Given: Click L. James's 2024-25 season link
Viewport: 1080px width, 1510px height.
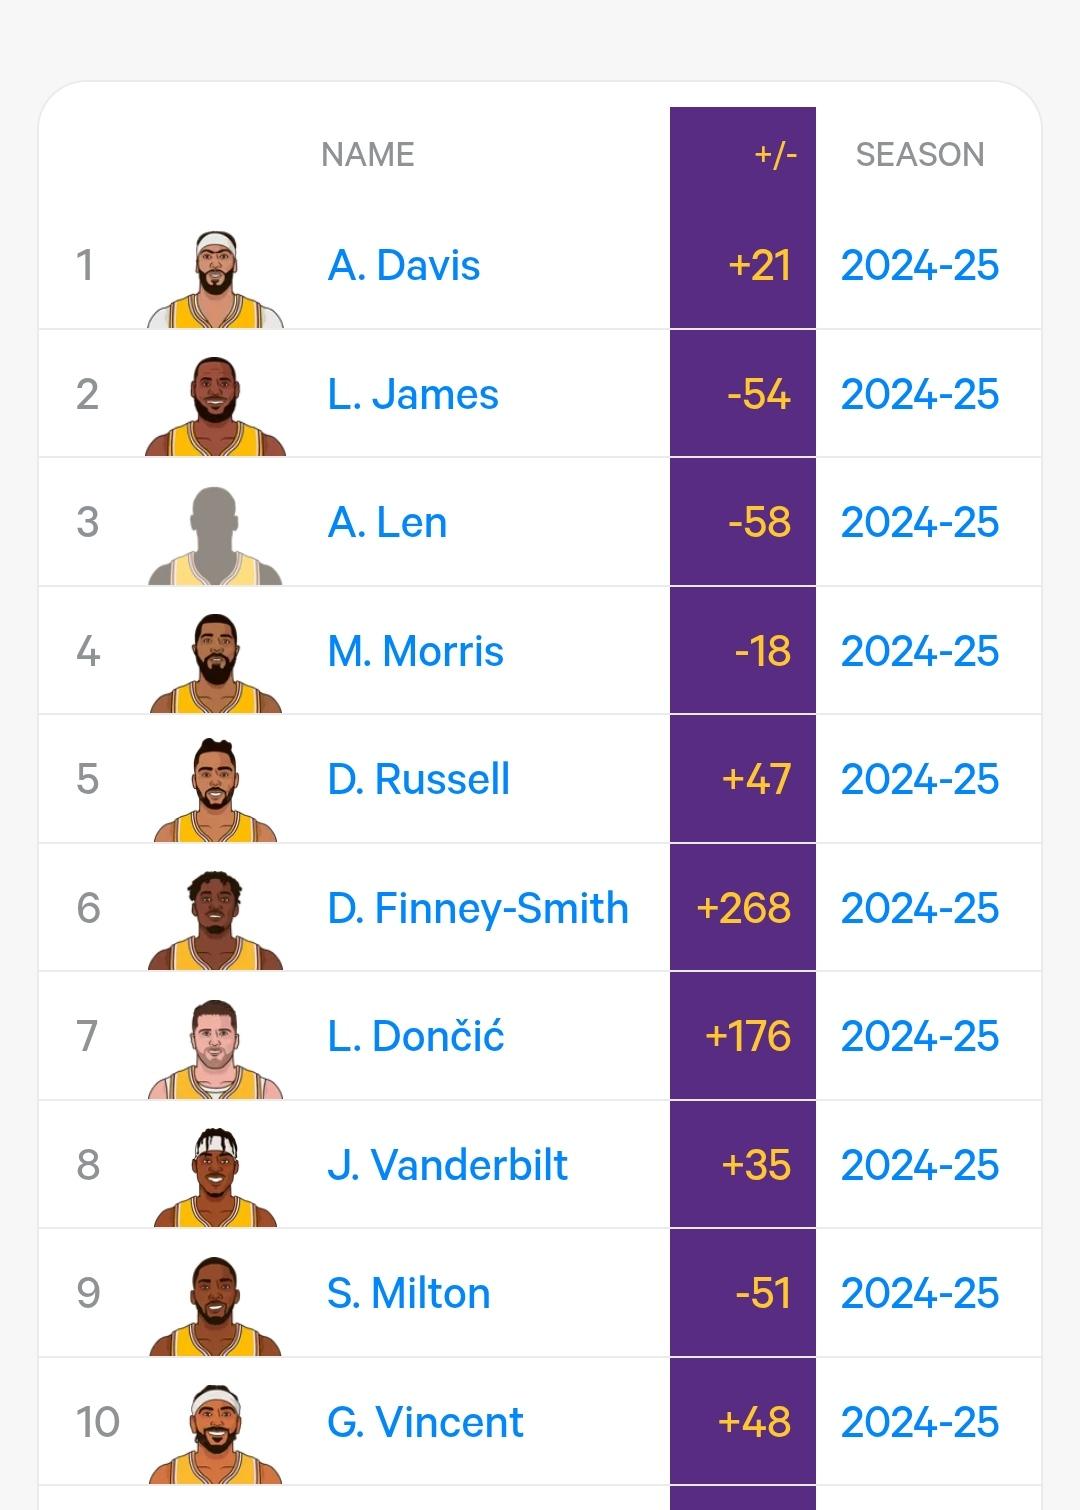Looking at the screenshot, I should tap(920, 395).
